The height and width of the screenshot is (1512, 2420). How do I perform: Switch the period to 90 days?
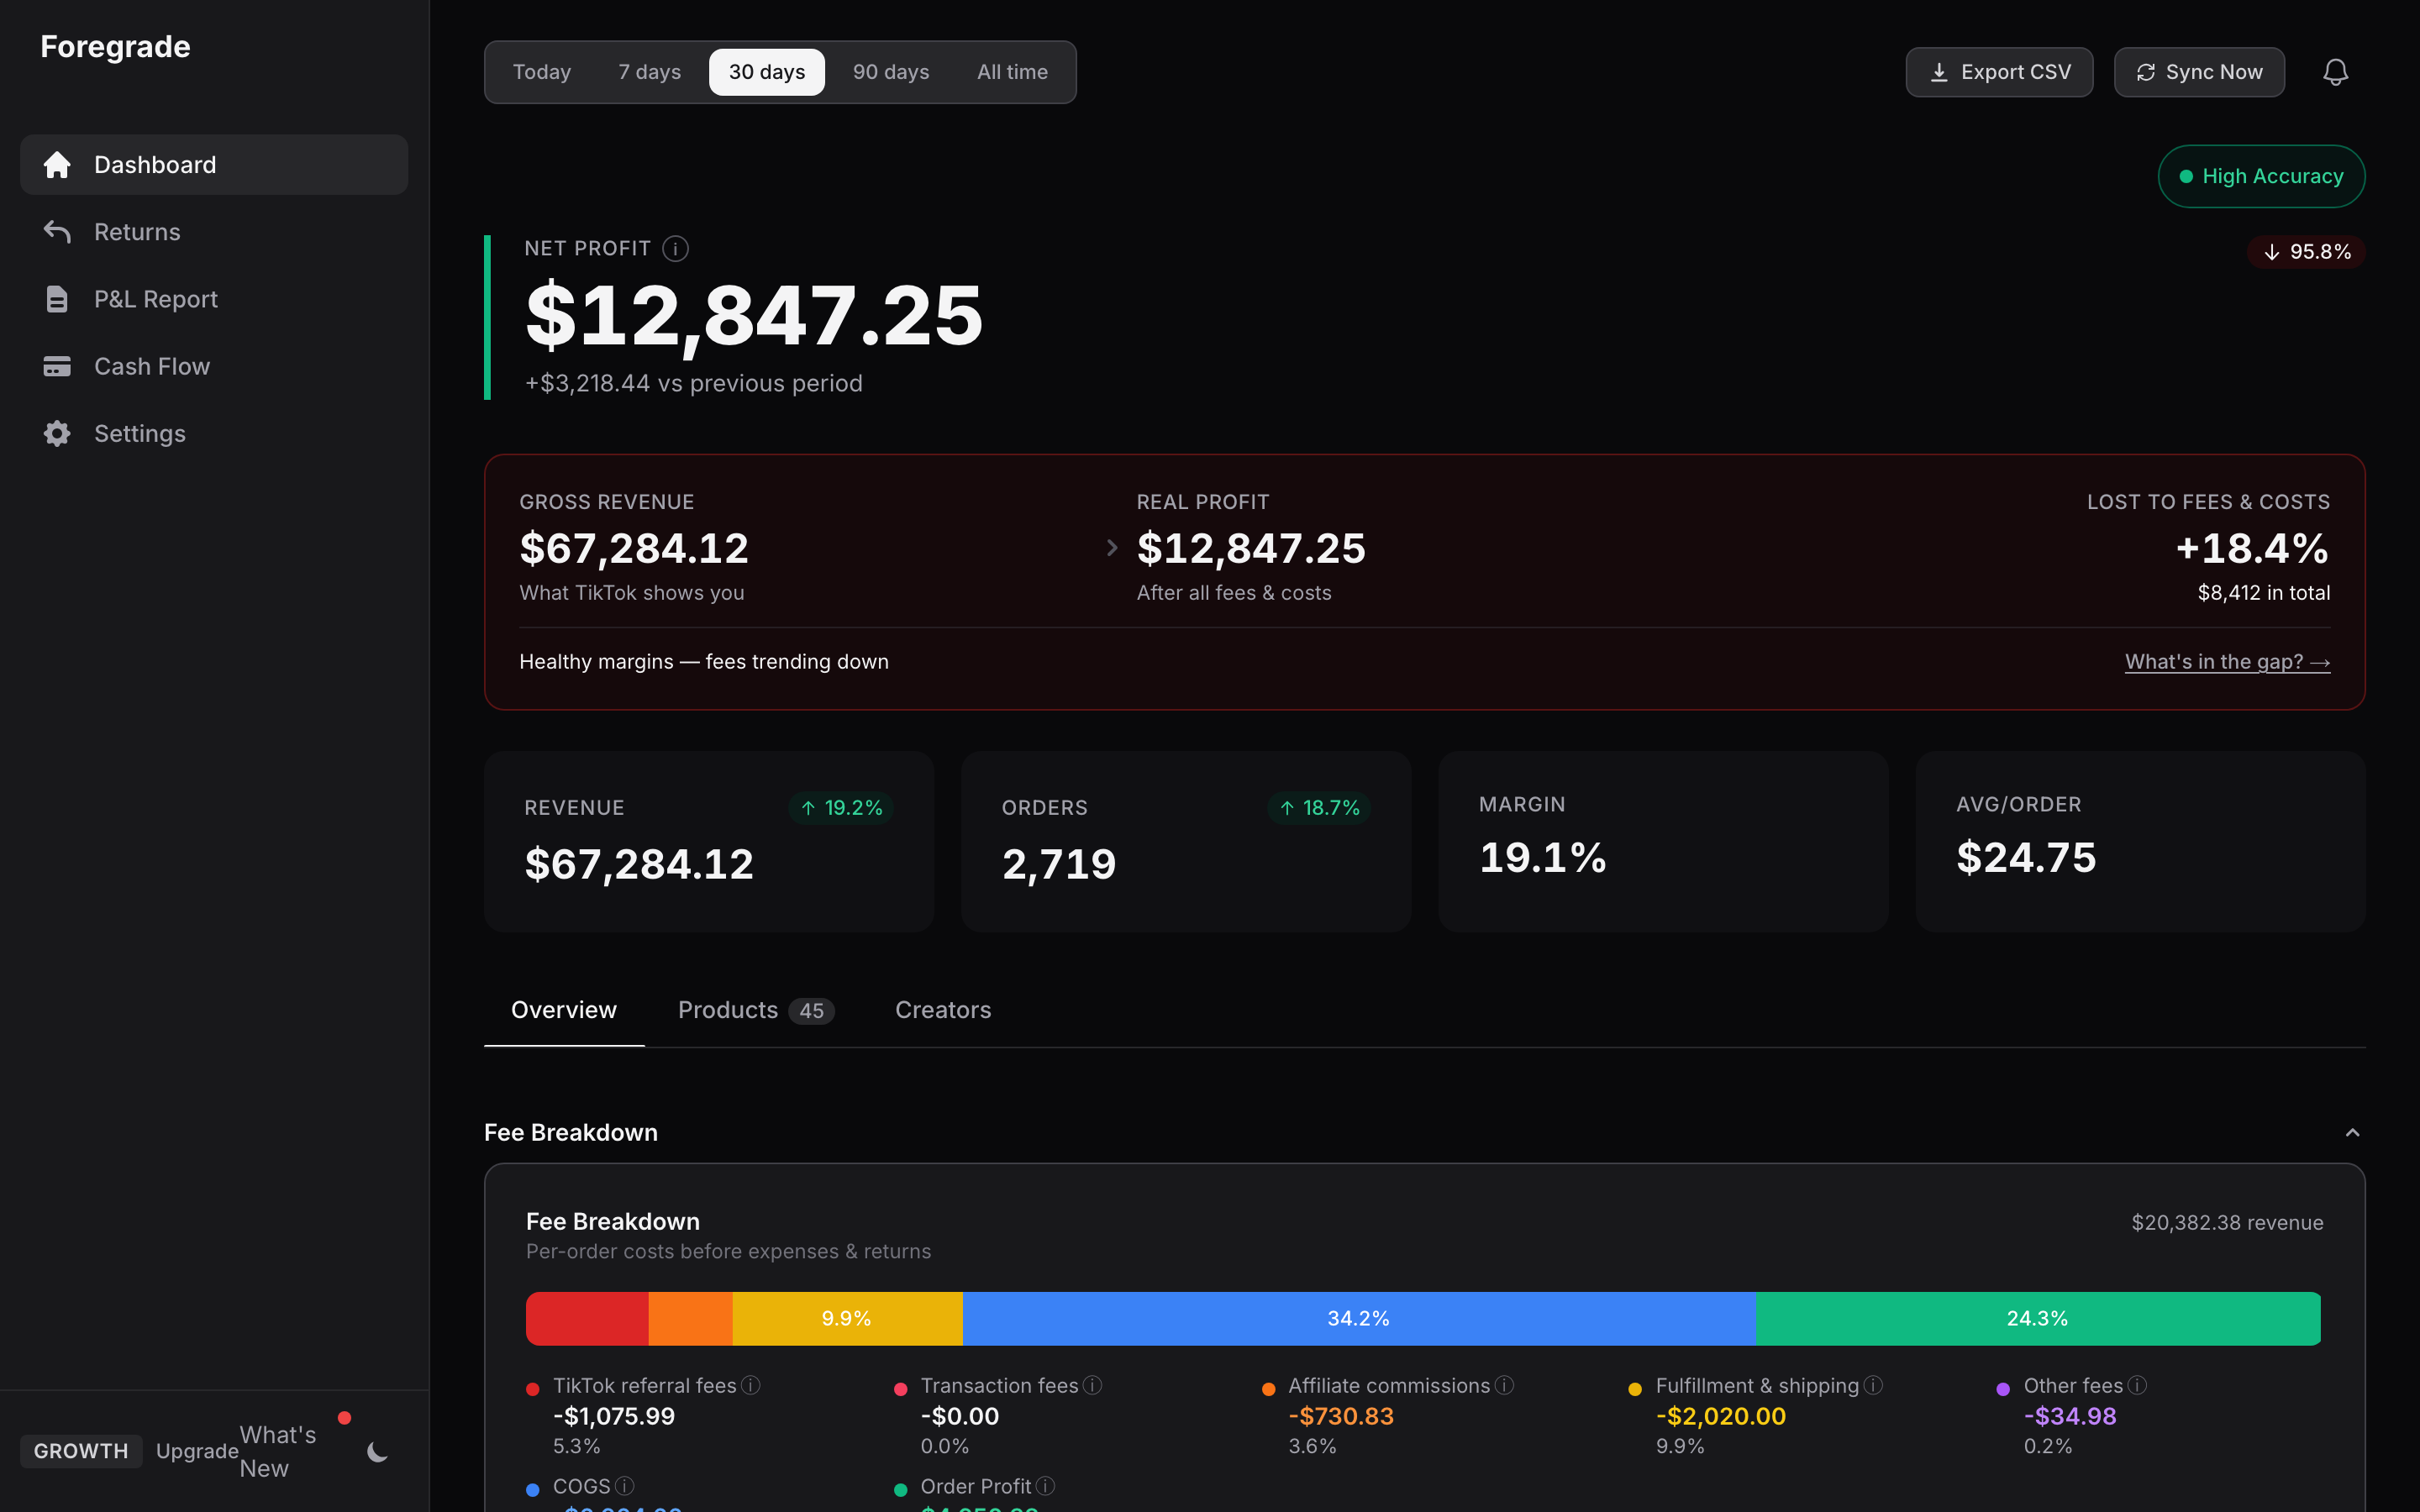[890, 72]
